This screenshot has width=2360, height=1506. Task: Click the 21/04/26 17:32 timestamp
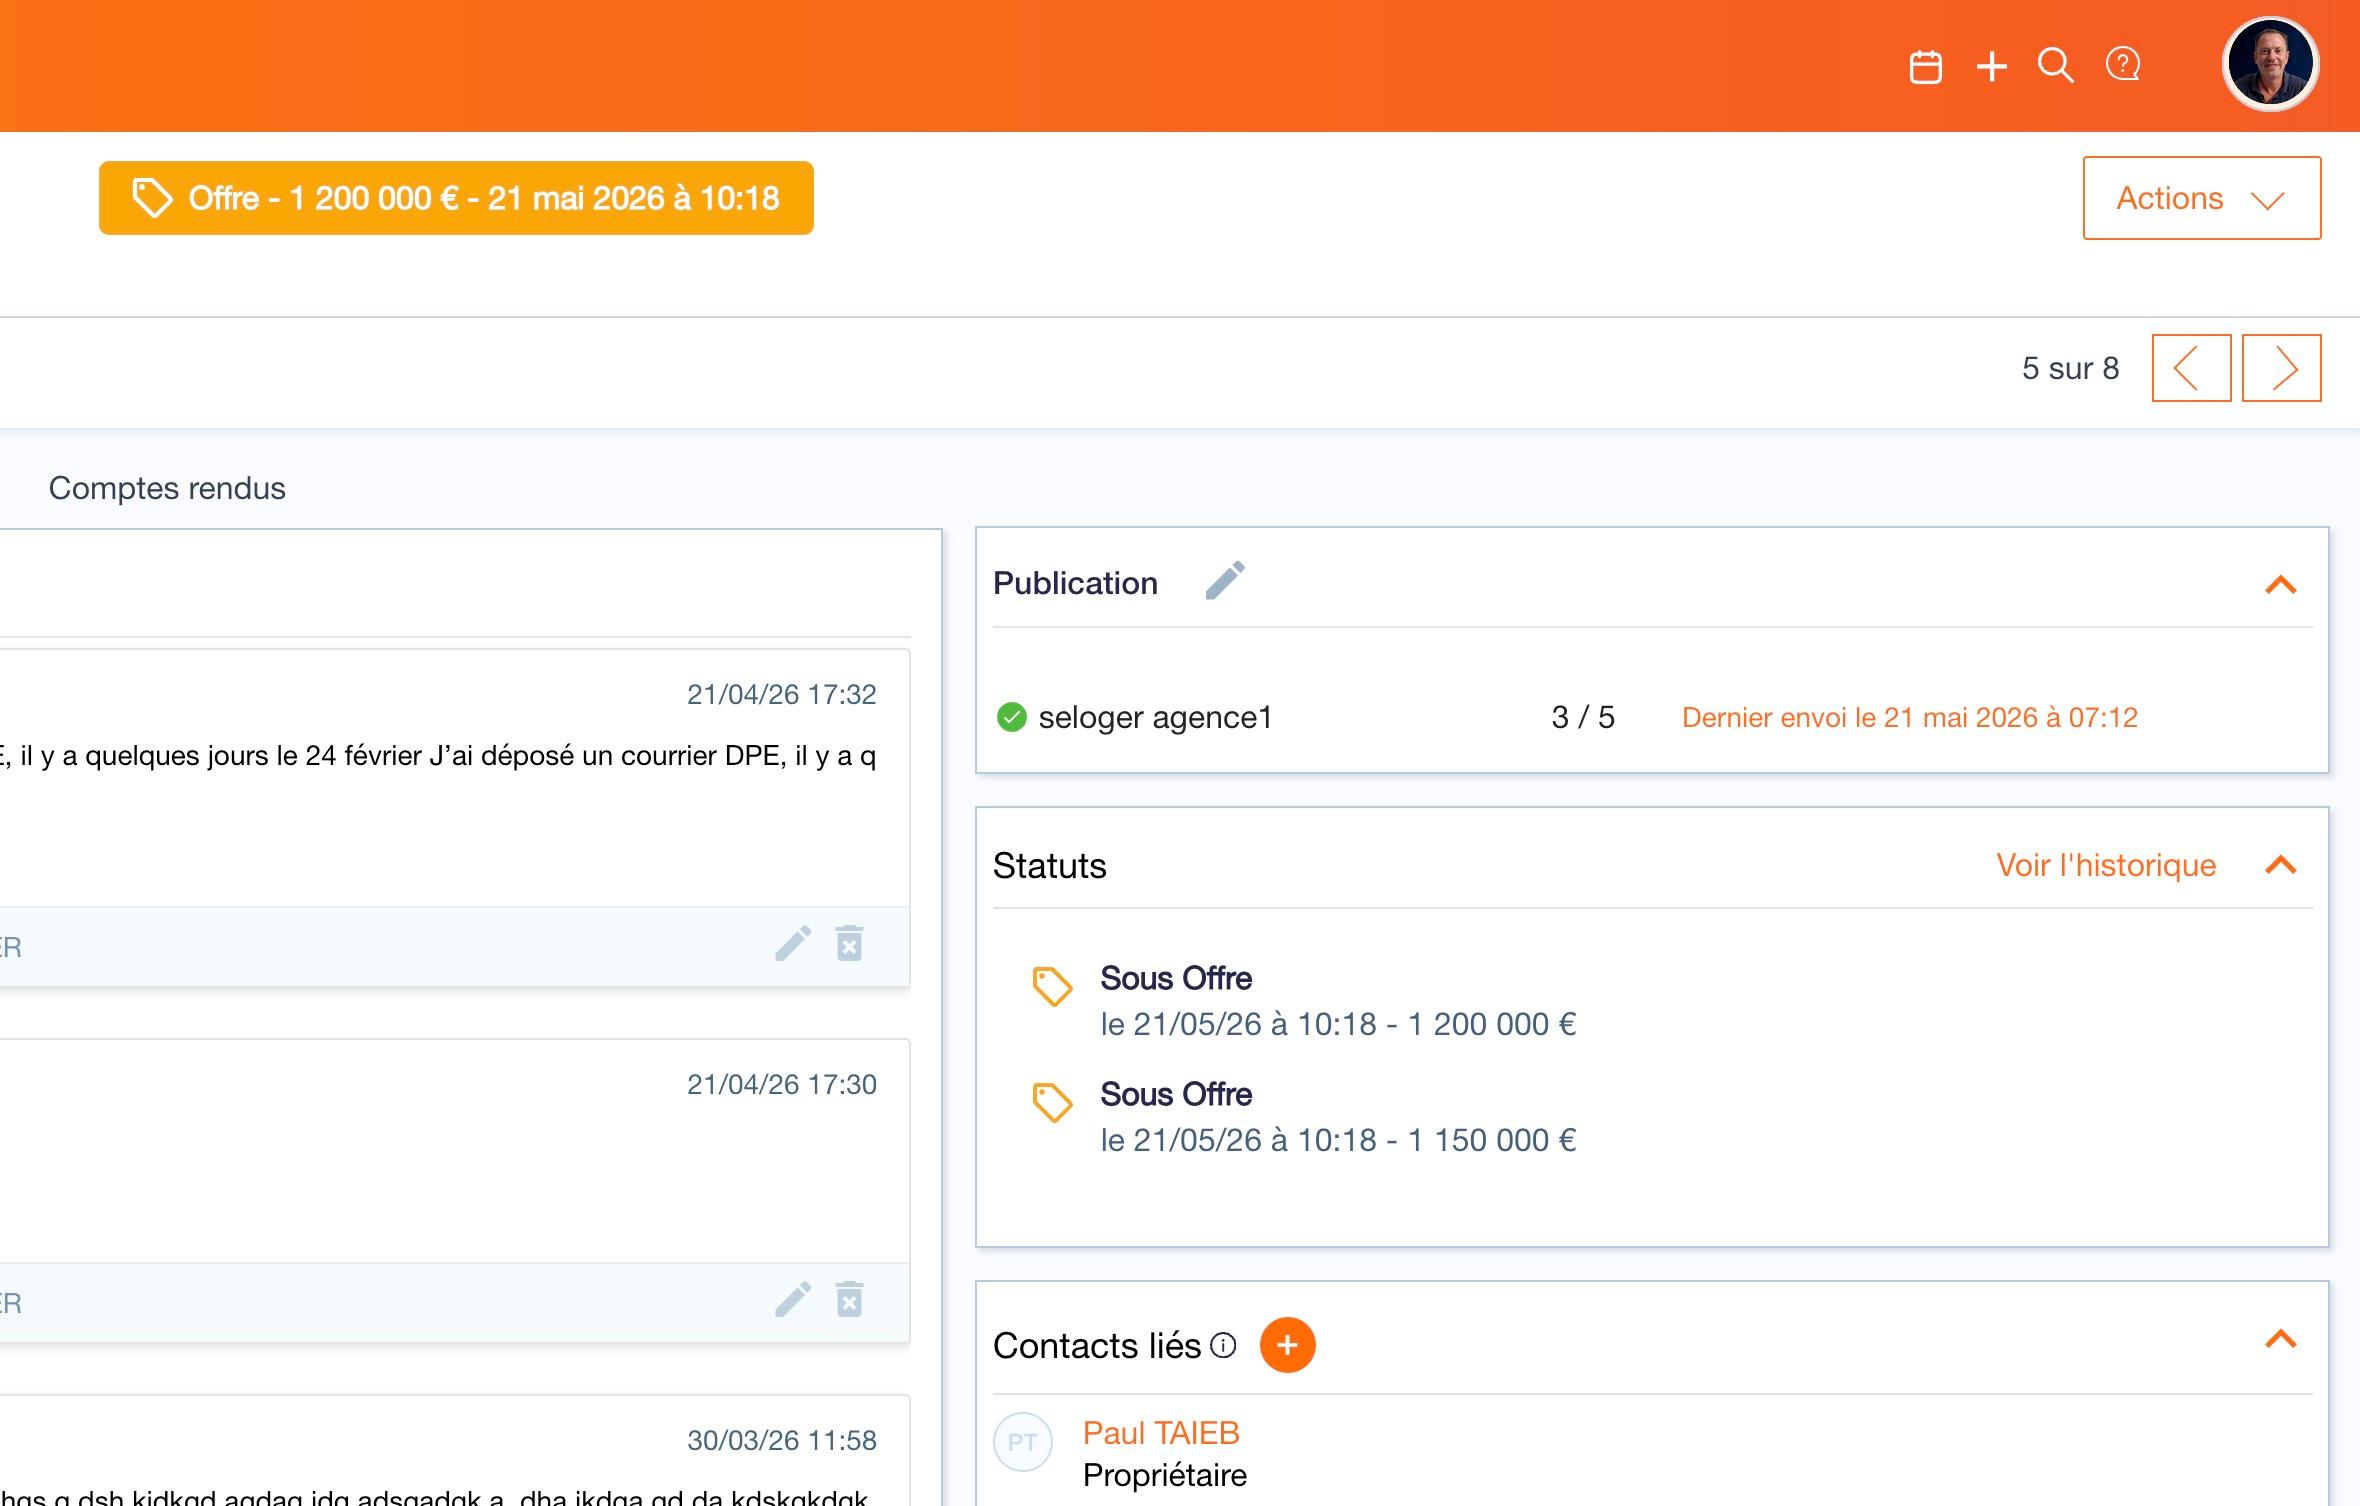click(781, 694)
